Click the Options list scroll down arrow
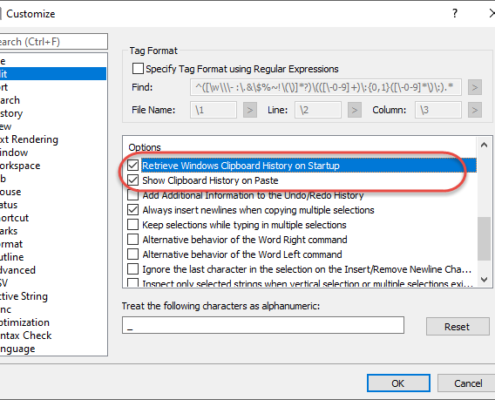Viewport: 495px width, 400px height. click(x=484, y=279)
